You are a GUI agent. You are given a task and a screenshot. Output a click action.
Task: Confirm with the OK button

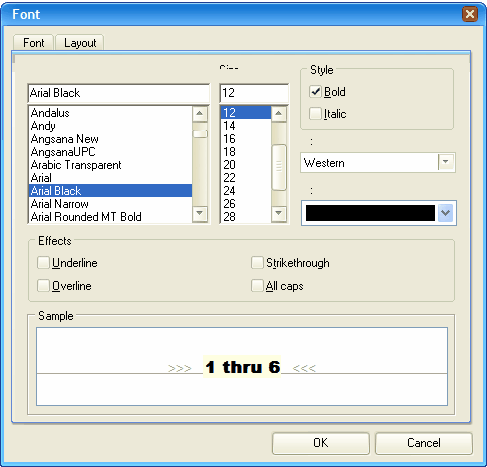(x=321, y=443)
